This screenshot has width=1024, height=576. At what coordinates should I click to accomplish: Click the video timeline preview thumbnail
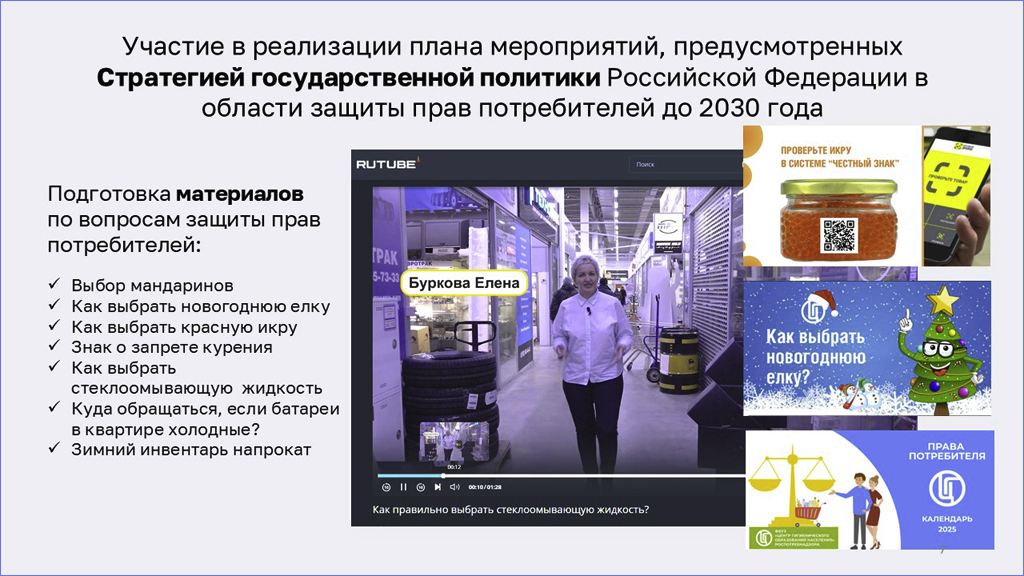[453, 442]
